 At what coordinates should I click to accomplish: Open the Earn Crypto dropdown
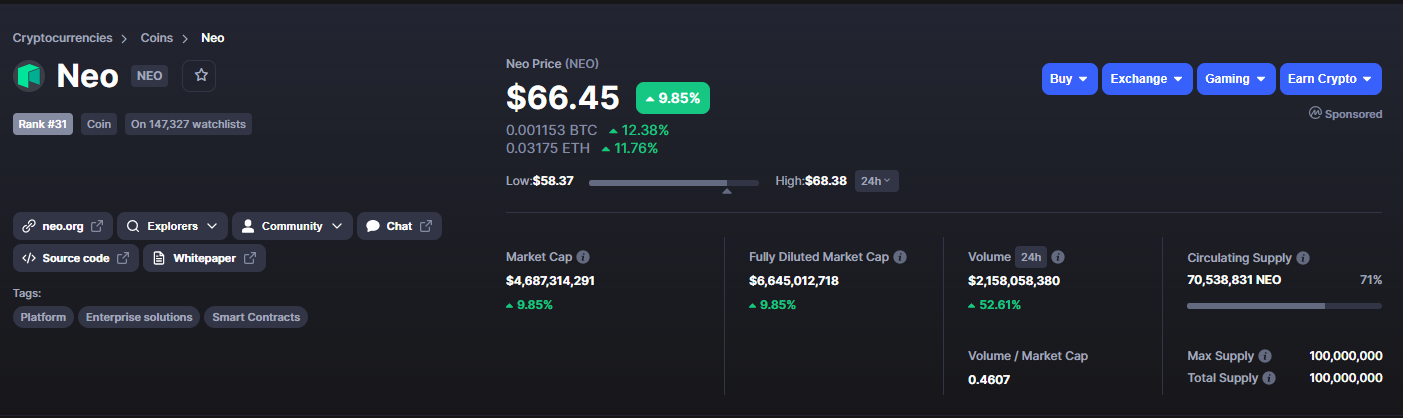click(x=1331, y=79)
